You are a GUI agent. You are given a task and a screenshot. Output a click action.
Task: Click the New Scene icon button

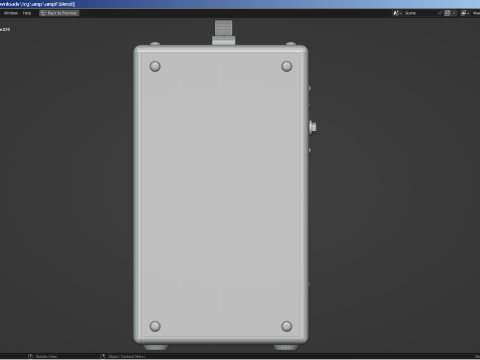pyautogui.click(x=447, y=13)
